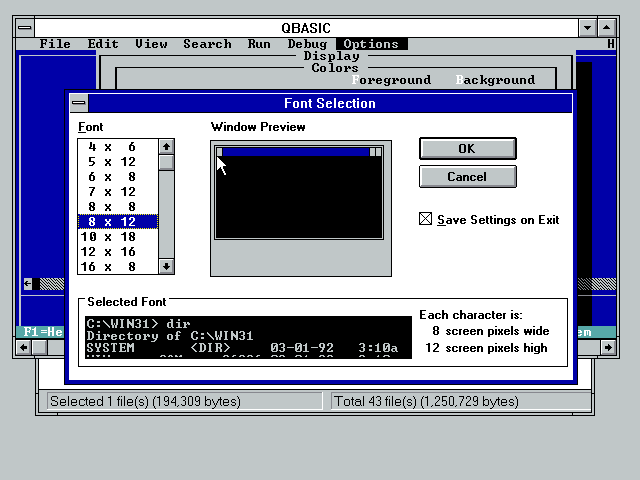The width and height of the screenshot is (640, 480).
Task: Select the 12 x 16 font size
Action: 118,252
